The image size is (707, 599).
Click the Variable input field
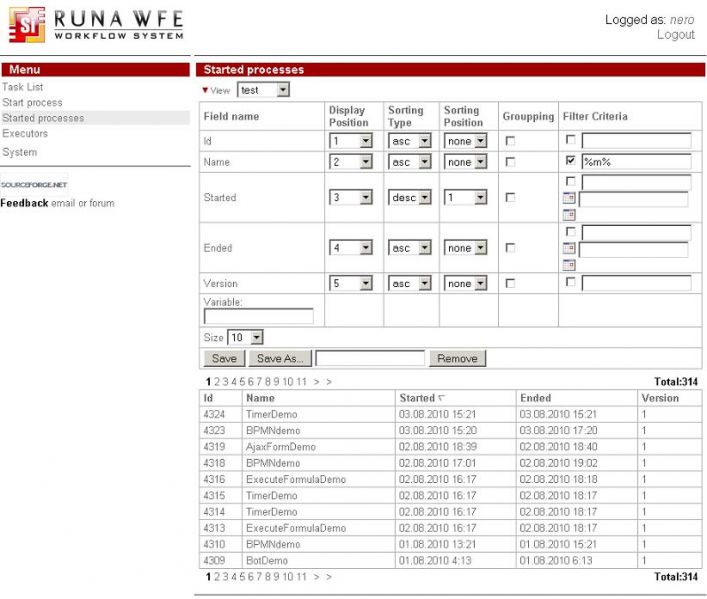pyautogui.click(x=258, y=316)
